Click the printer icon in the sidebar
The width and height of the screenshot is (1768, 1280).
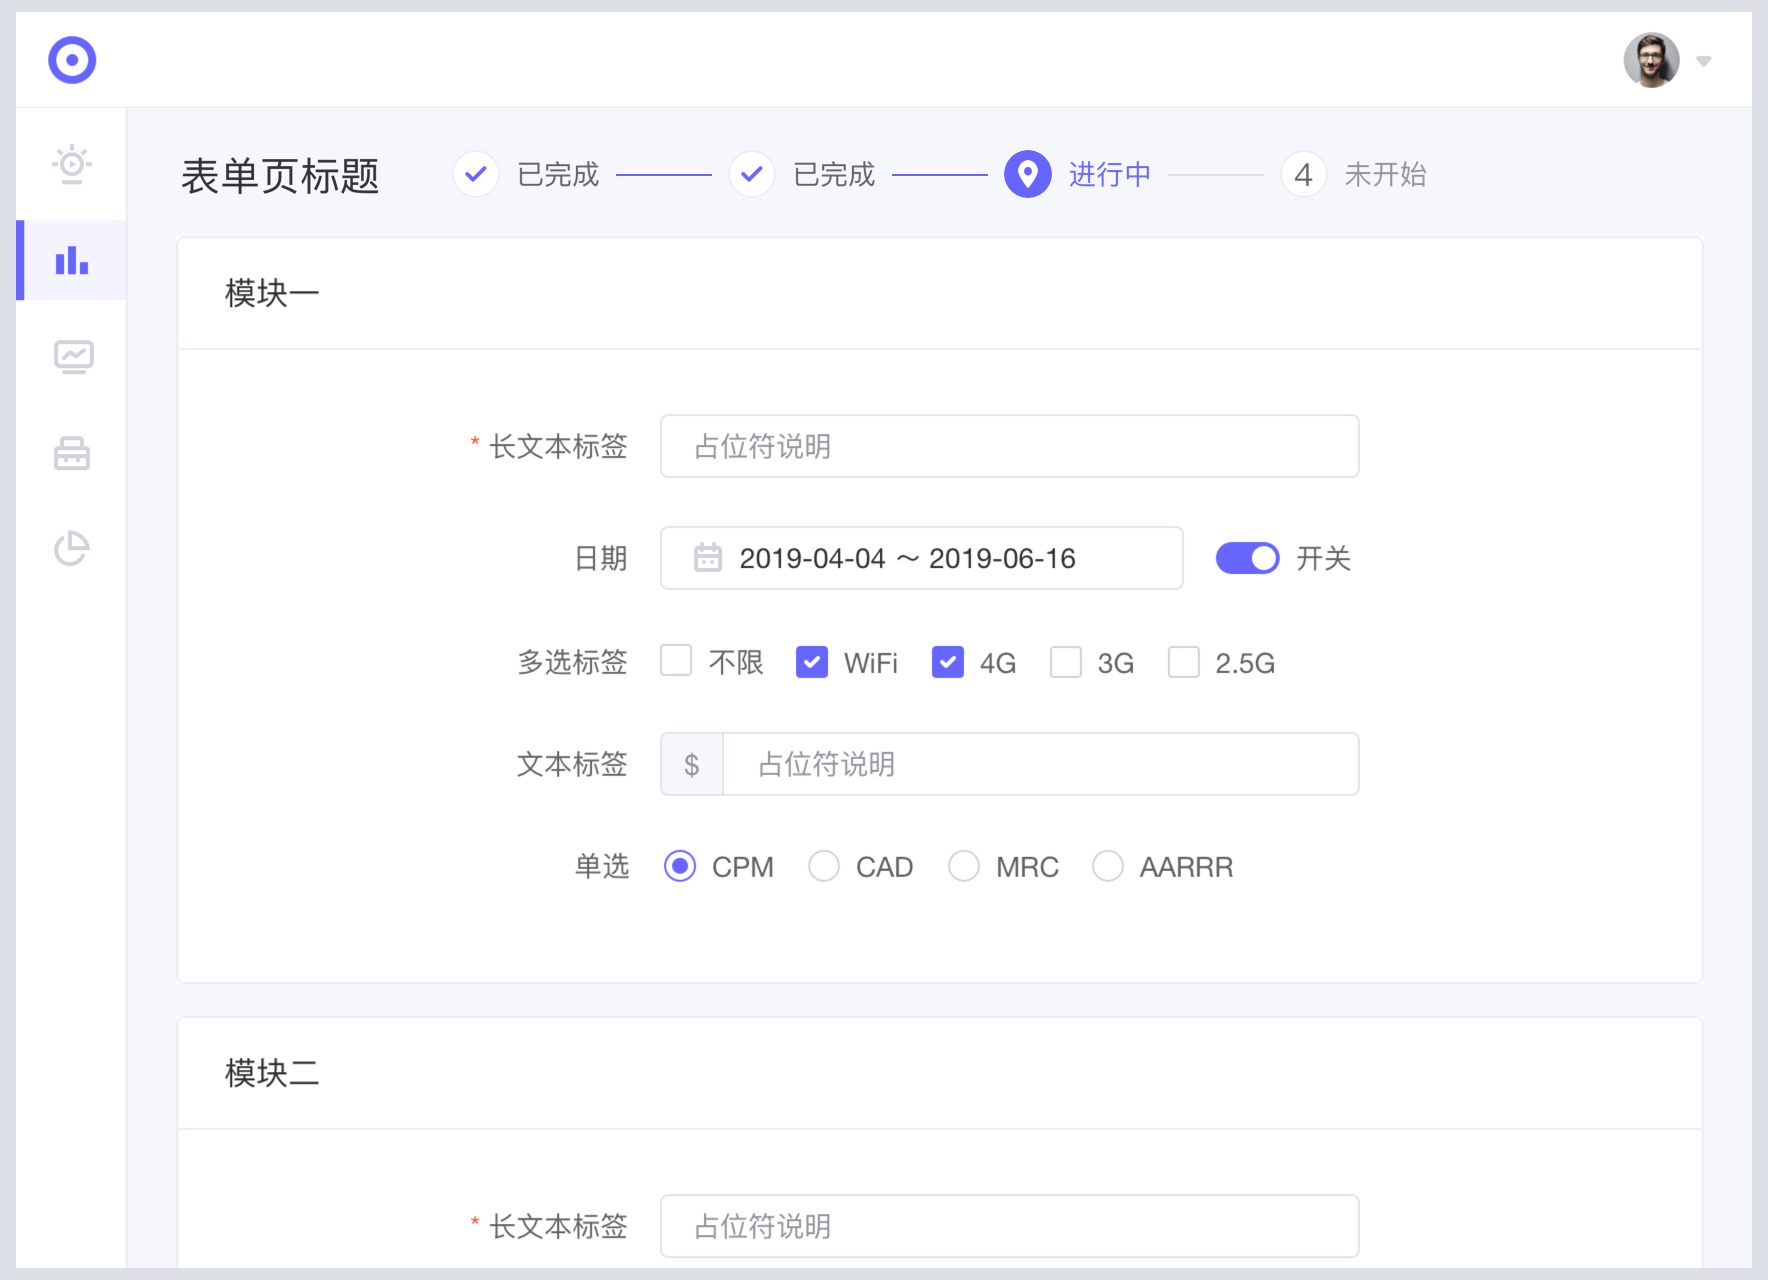tap(71, 453)
